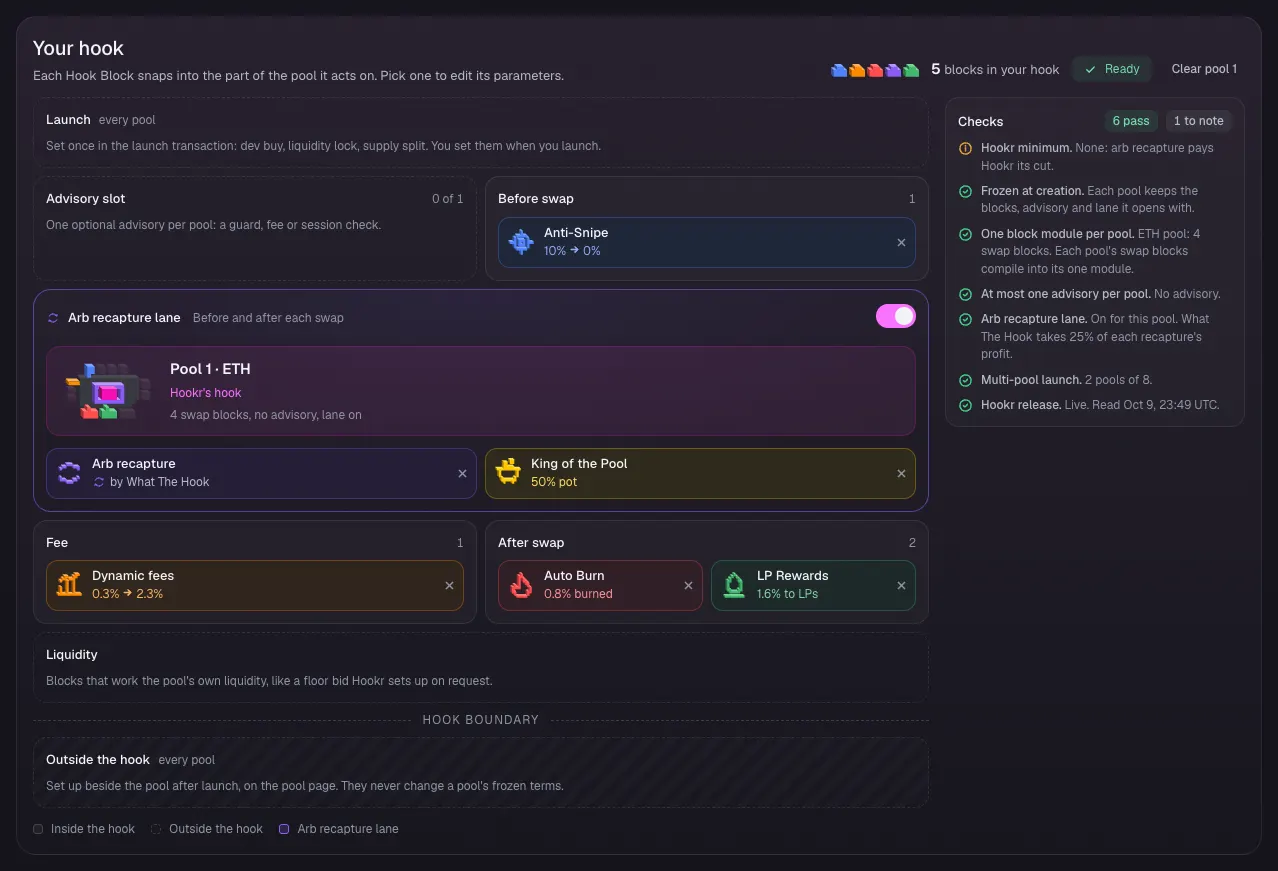
Task: Click the King of the Pool trophy icon
Action: [x=508, y=473]
